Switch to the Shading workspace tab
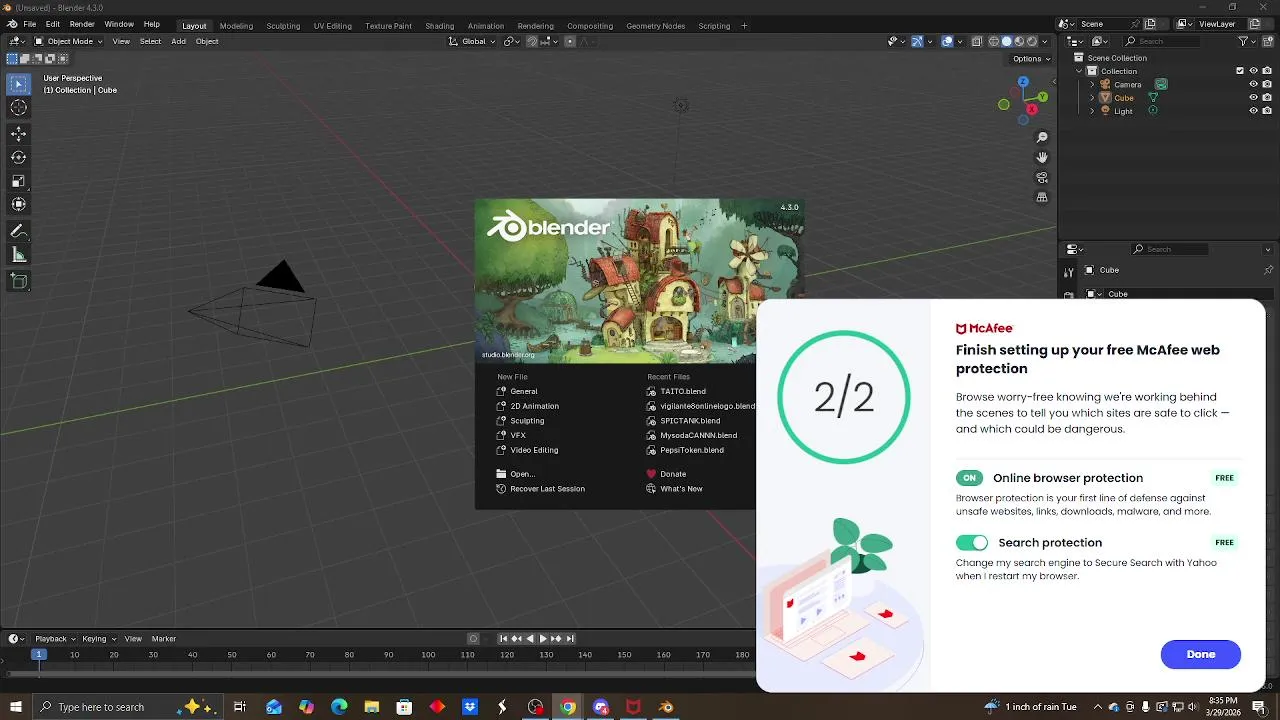This screenshot has width=1280, height=720. pyautogui.click(x=439, y=26)
